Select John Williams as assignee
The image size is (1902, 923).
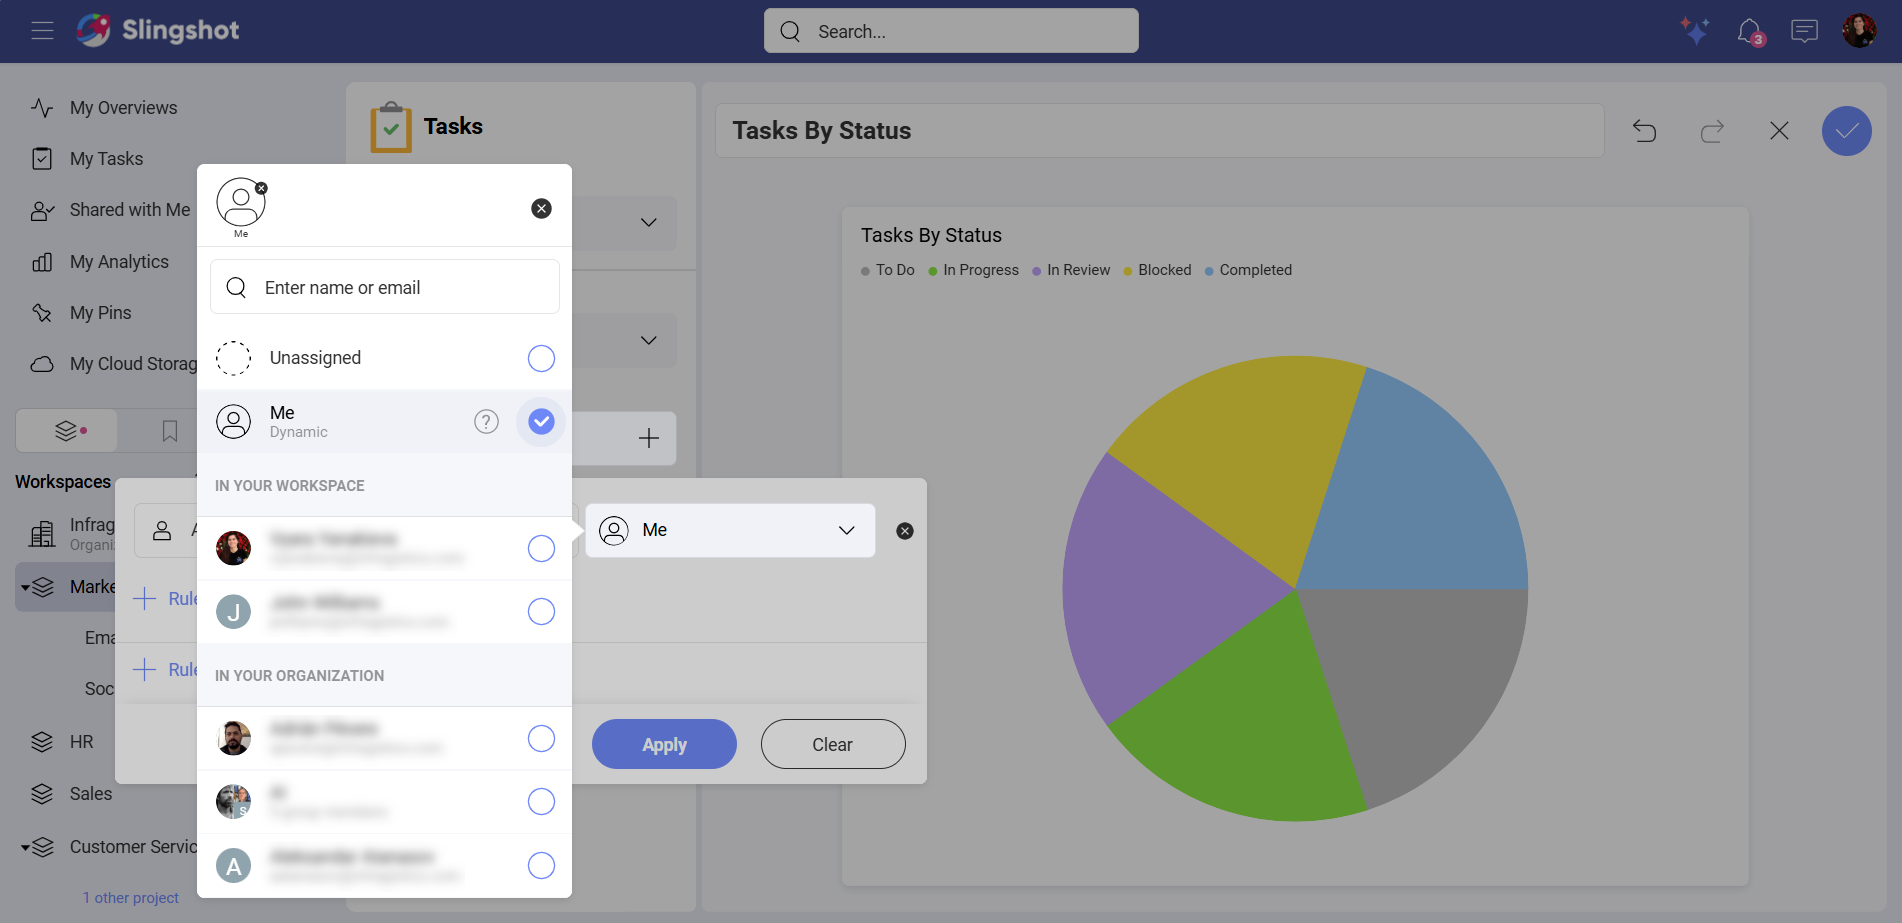point(541,611)
